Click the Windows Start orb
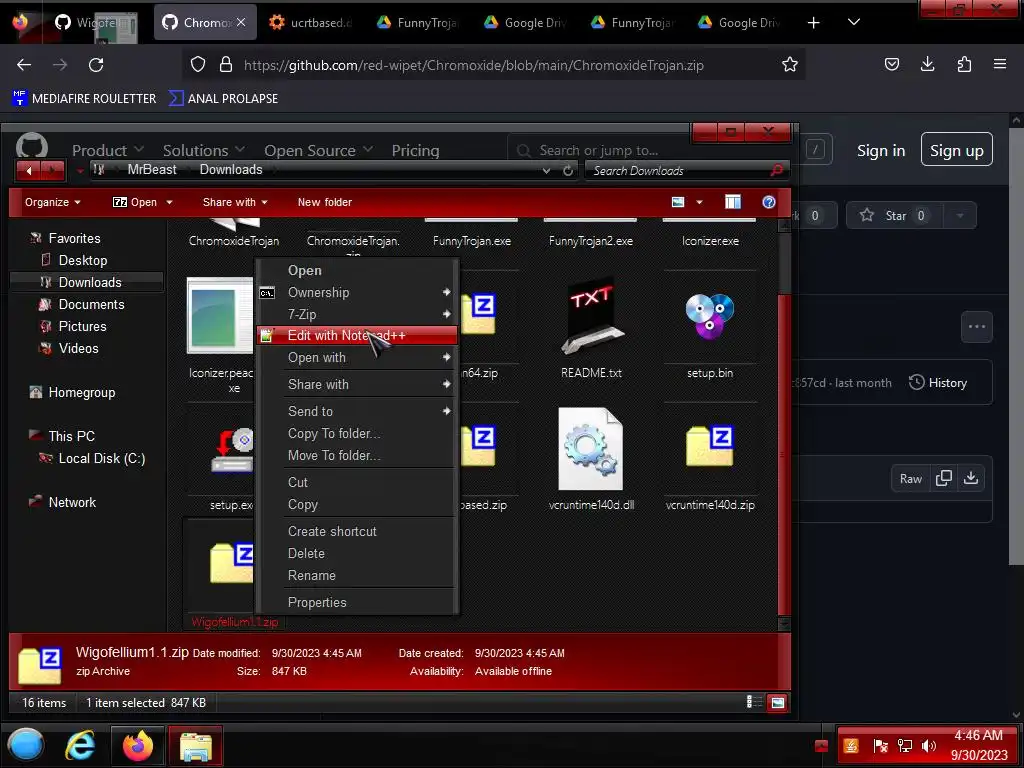Image resolution: width=1024 pixels, height=768 pixels. 26,745
